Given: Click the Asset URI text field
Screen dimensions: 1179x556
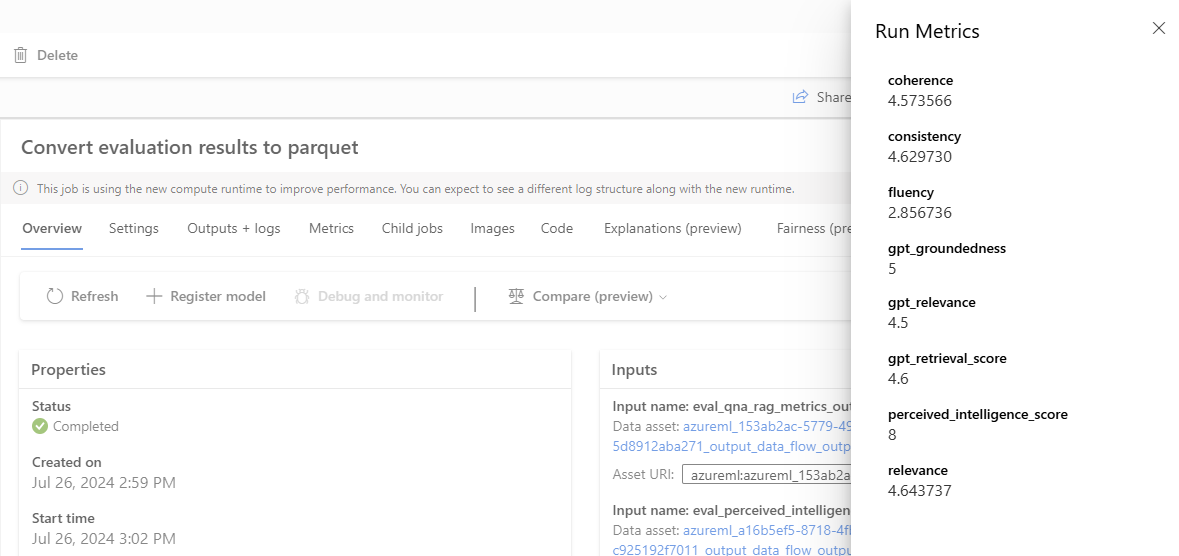Looking at the screenshot, I should point(766,475).
